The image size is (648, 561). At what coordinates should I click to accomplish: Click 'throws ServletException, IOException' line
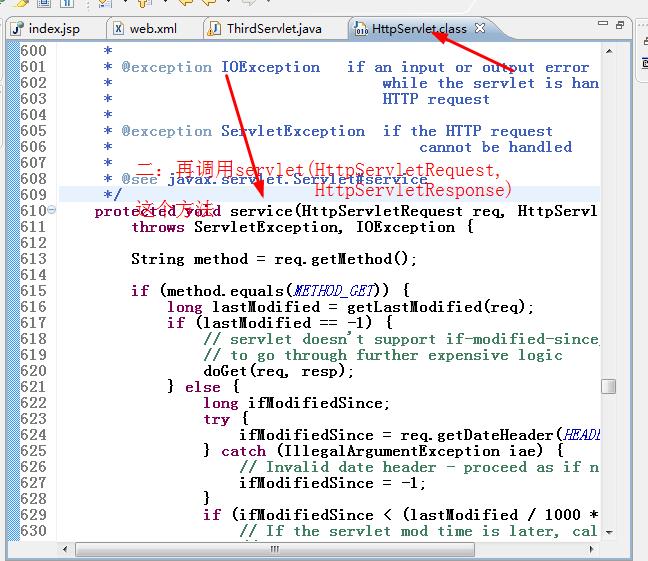[x=302, y=227]
